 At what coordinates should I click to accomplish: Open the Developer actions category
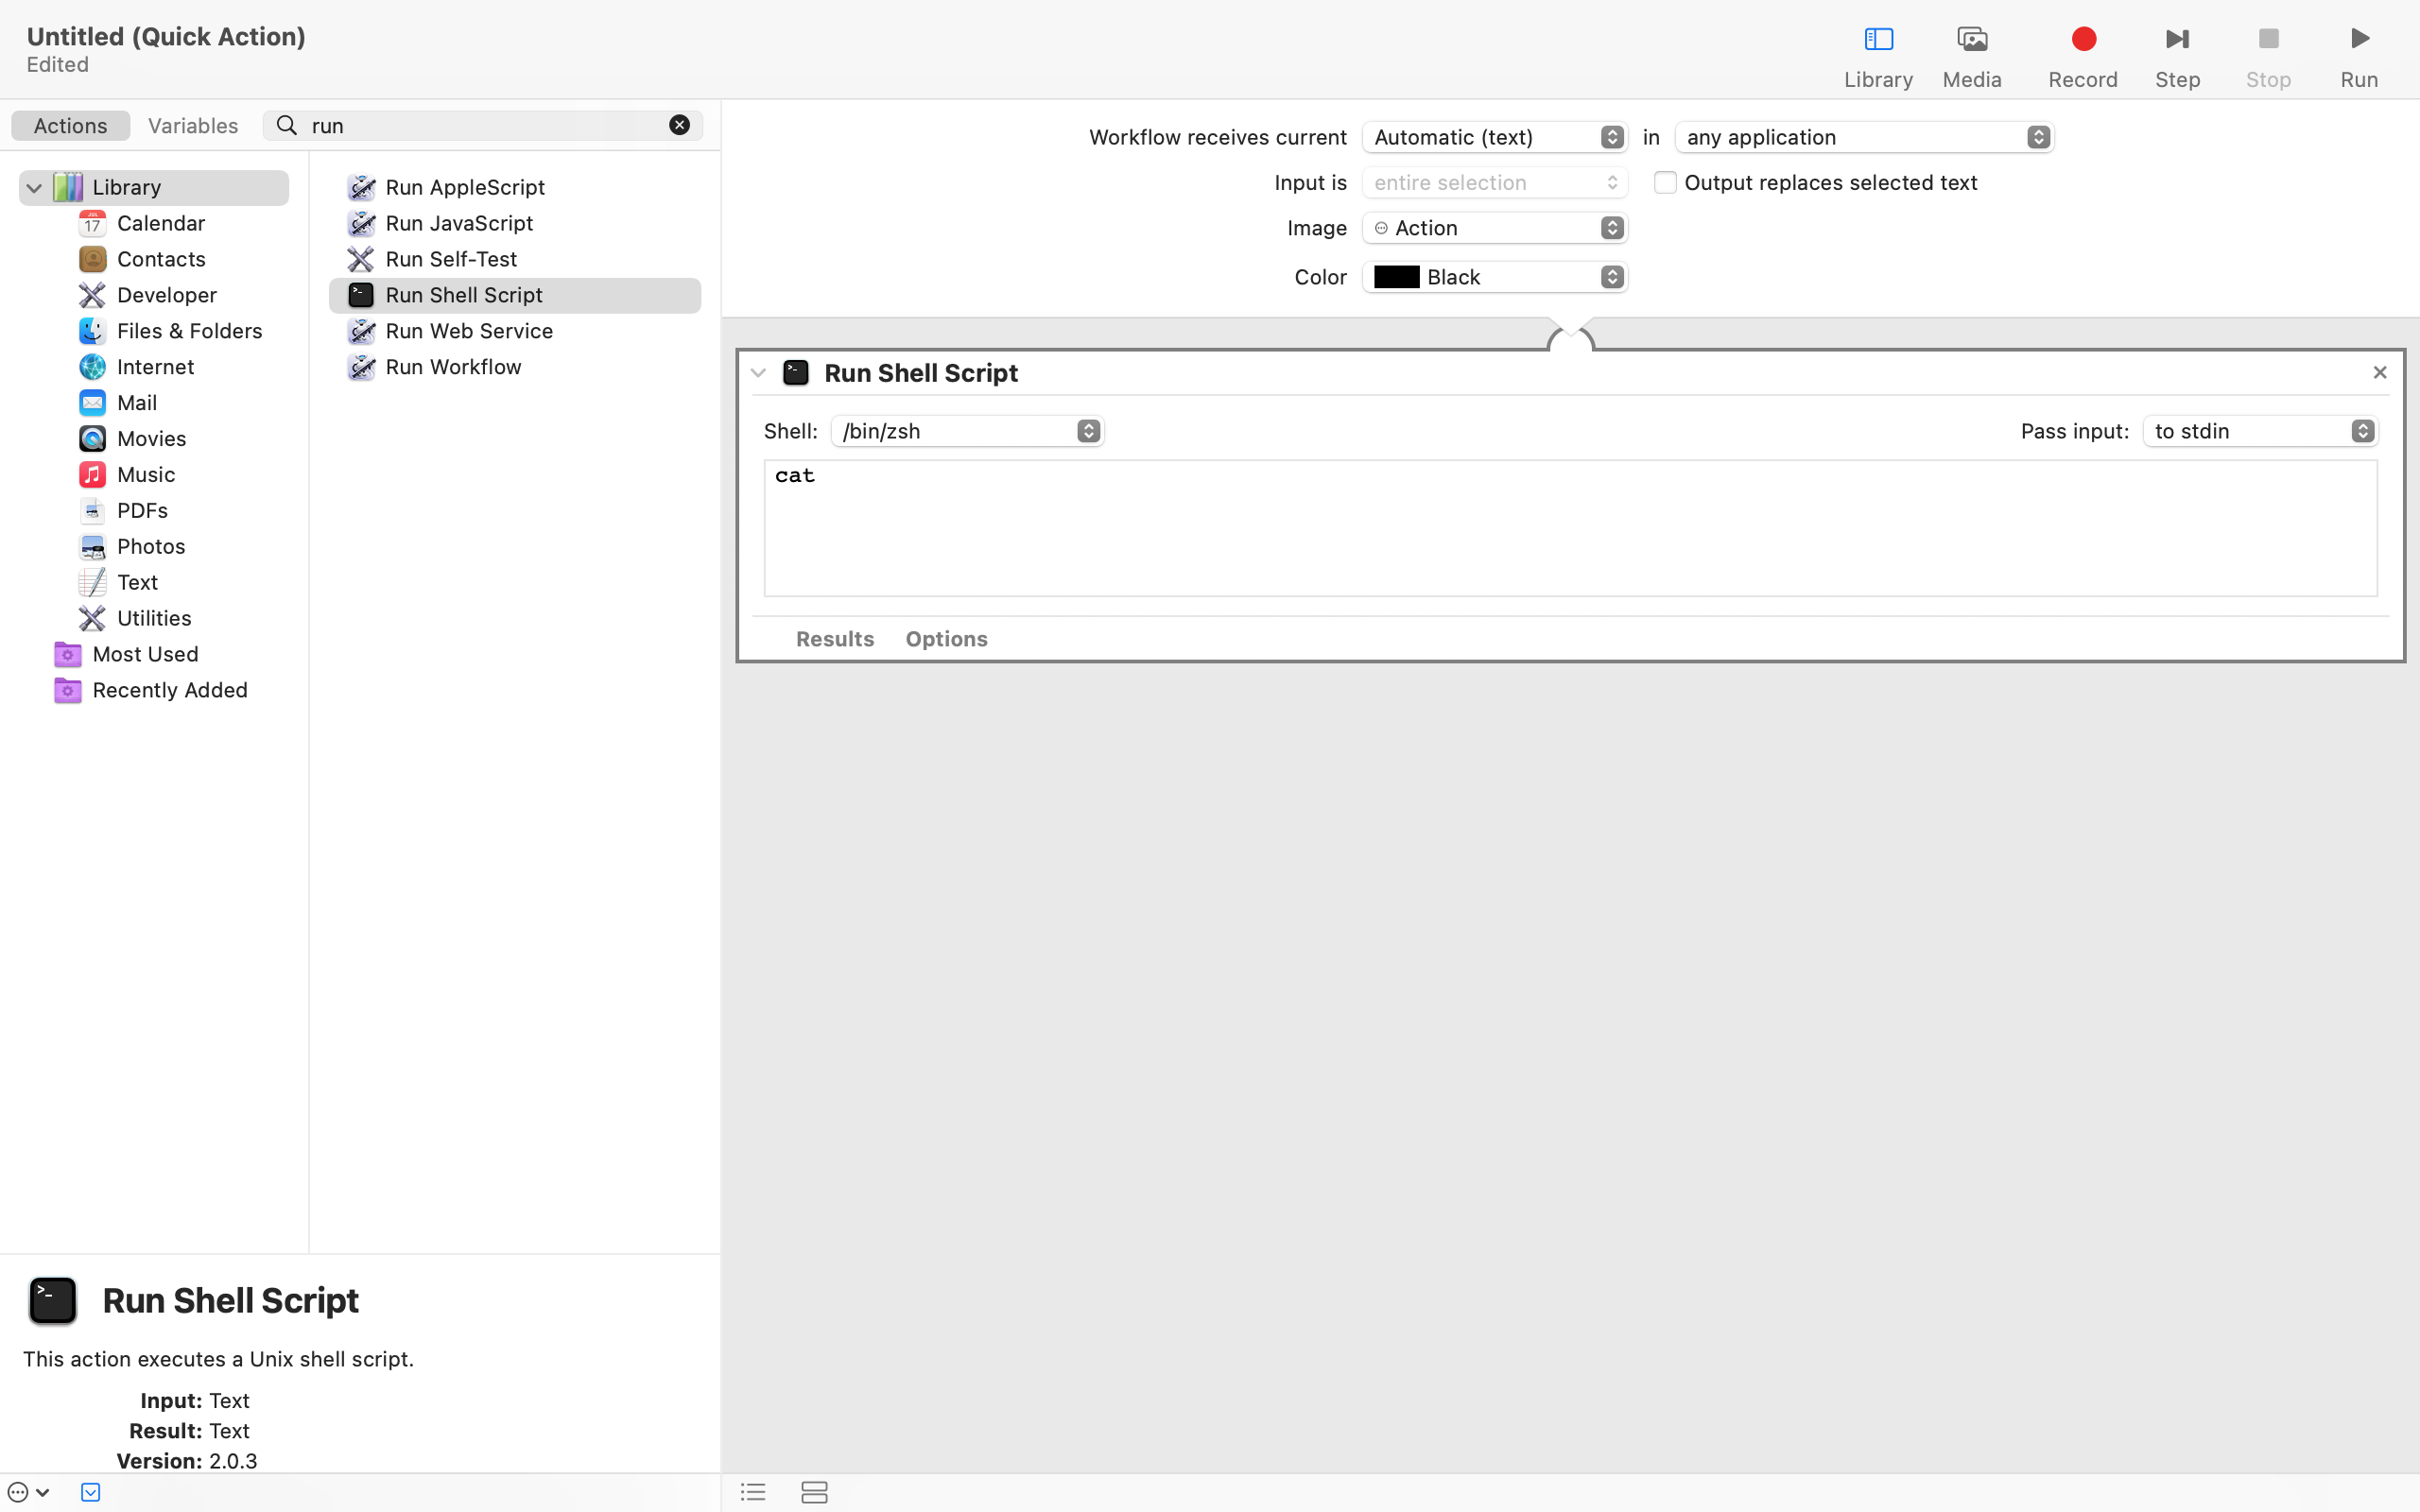(167, 295)
